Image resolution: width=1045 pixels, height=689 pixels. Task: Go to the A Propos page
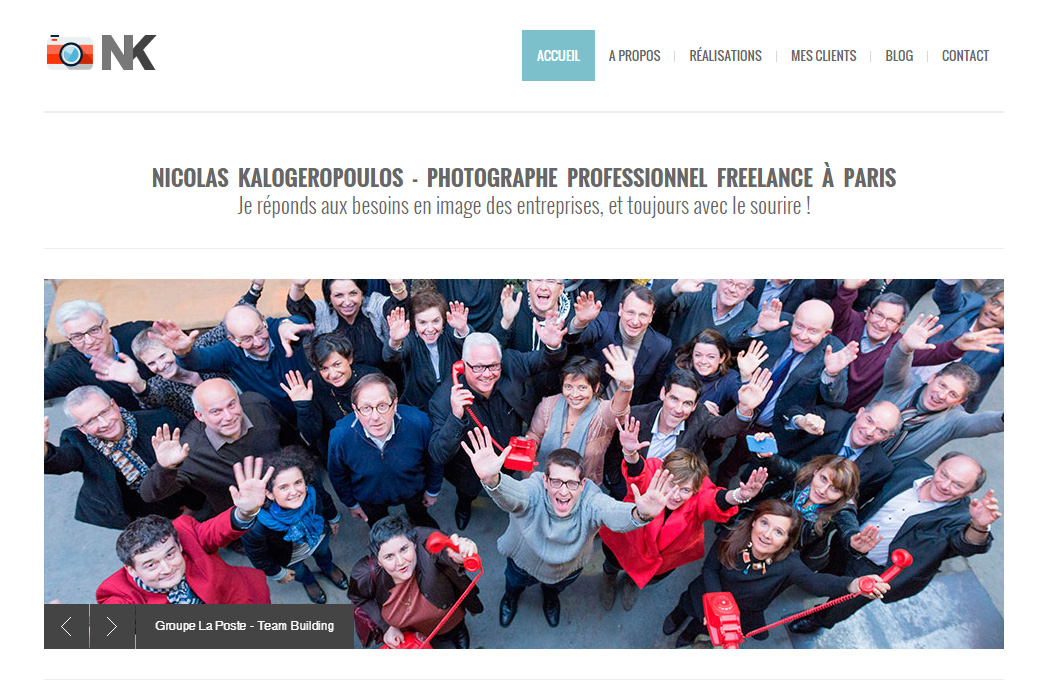[634, 56]
